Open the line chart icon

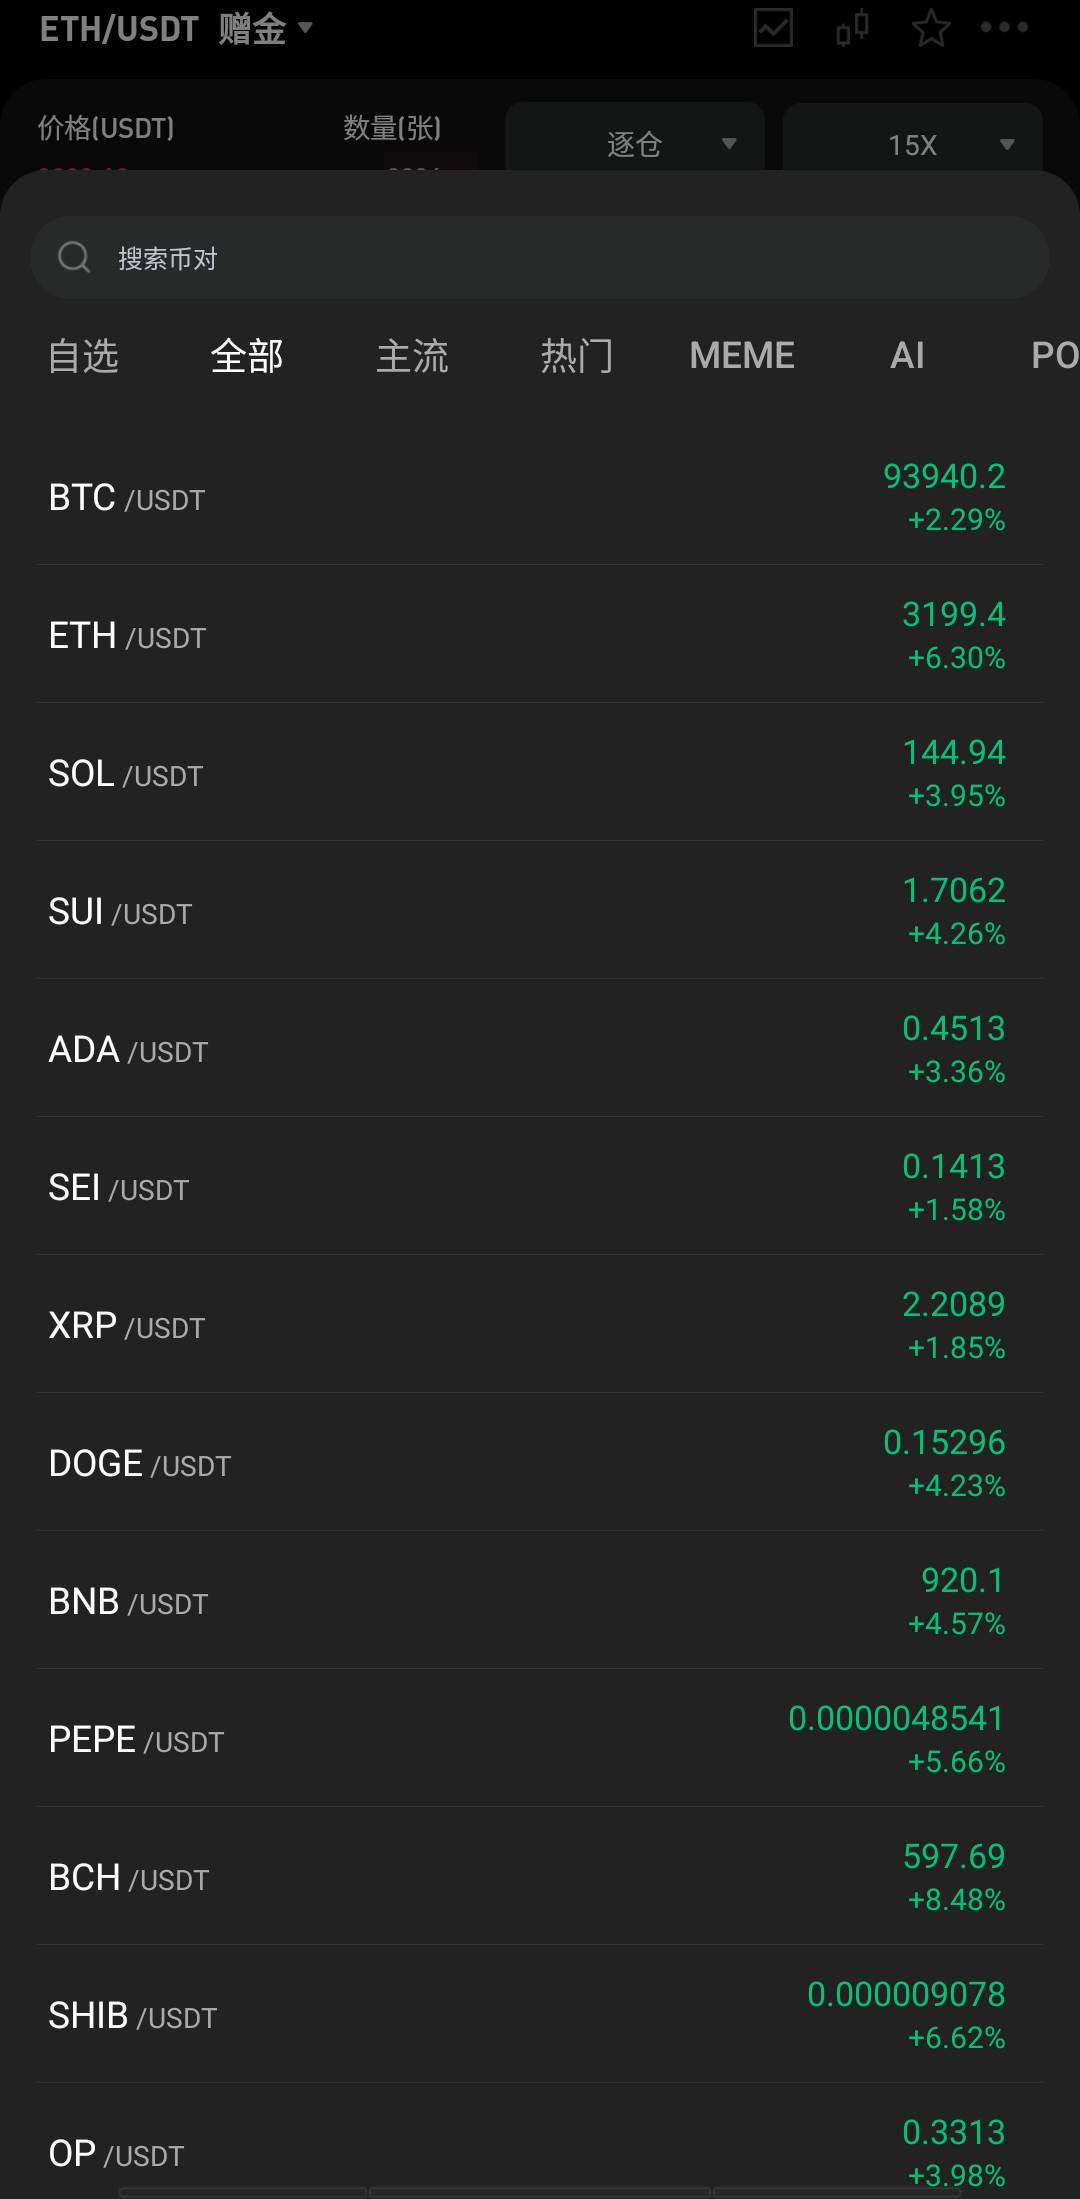(773, 28)
